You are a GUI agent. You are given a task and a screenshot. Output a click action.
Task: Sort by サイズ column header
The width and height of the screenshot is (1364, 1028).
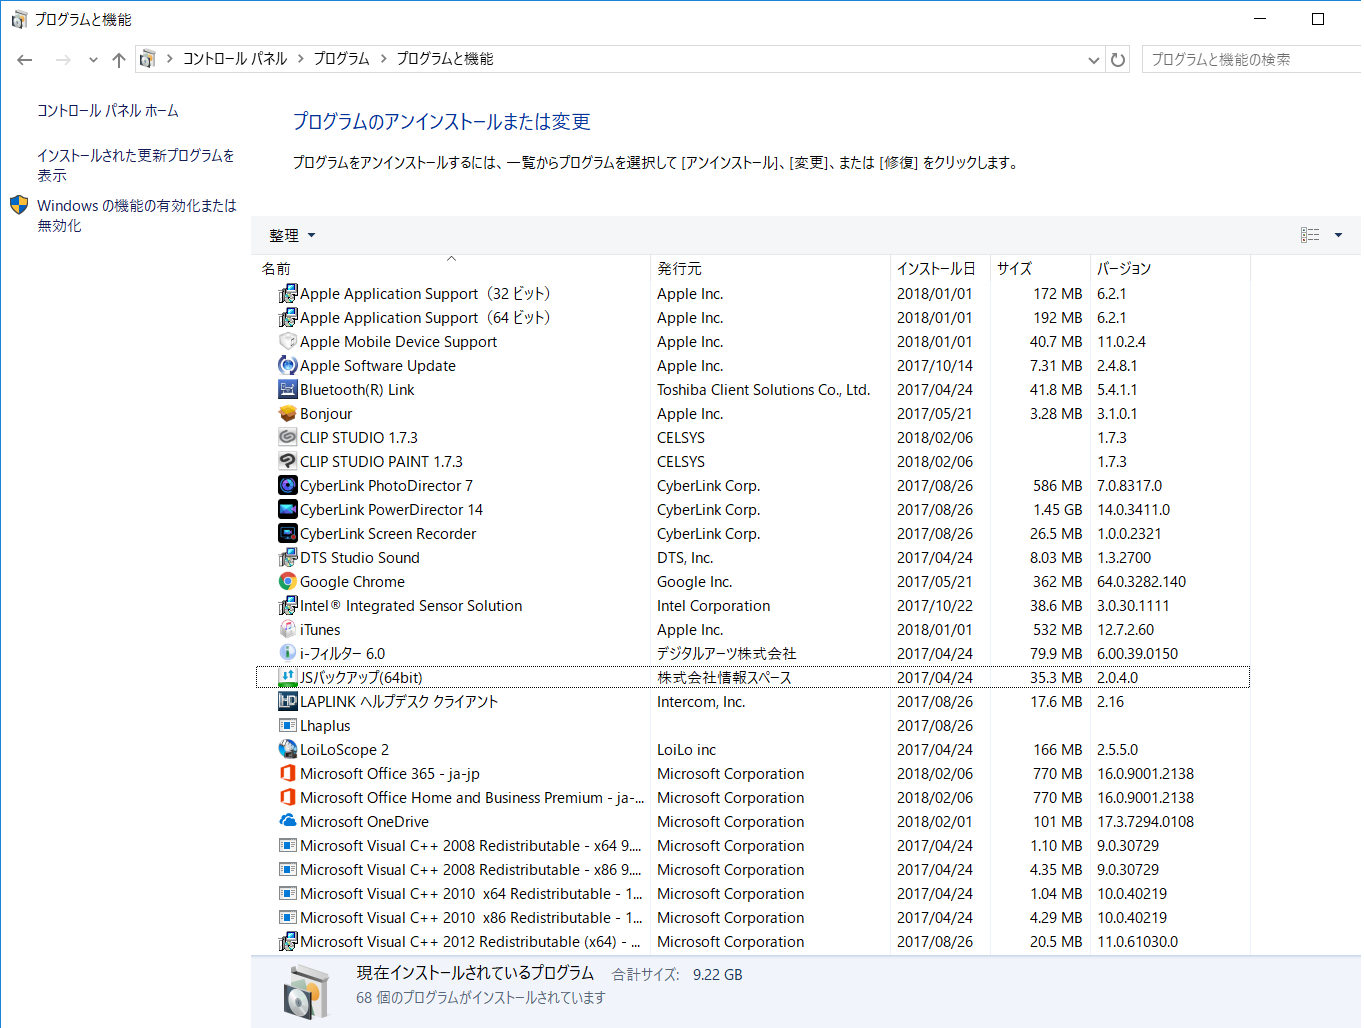pos(1040,269)
